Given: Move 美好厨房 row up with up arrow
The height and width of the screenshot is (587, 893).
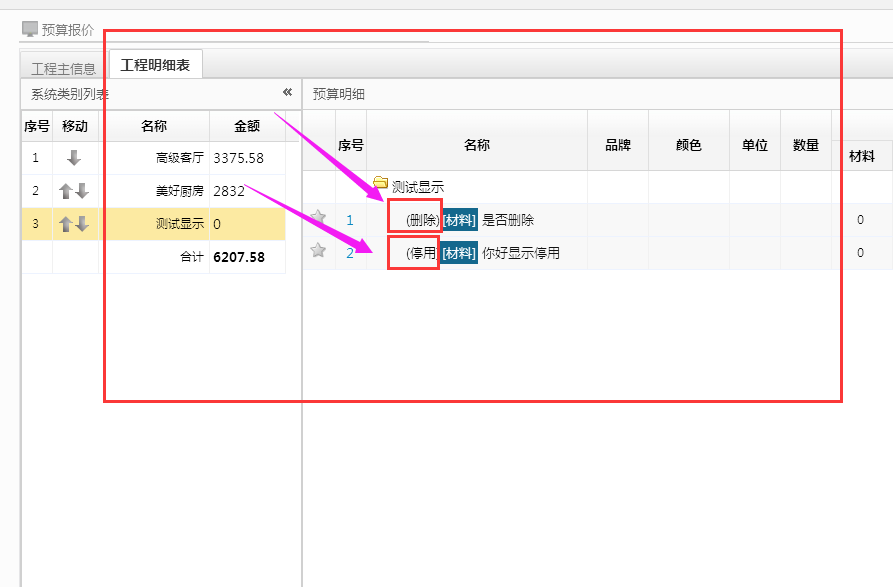Looking at the screenshot, I should click(x=67, y=191).
